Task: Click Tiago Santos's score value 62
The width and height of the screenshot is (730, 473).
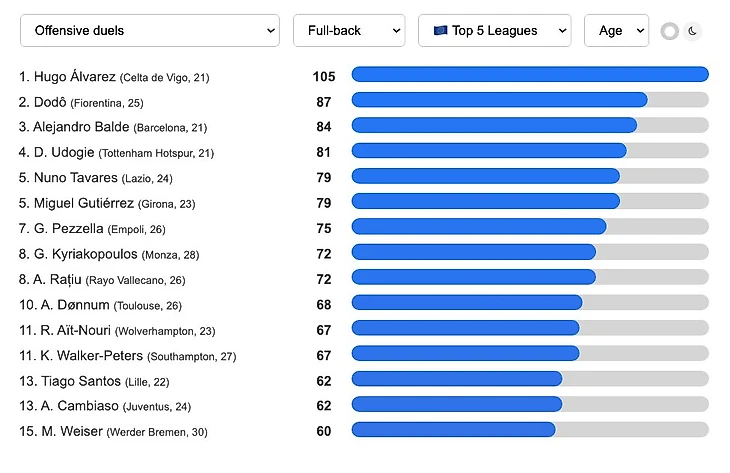Action: (x=323, y=381)
